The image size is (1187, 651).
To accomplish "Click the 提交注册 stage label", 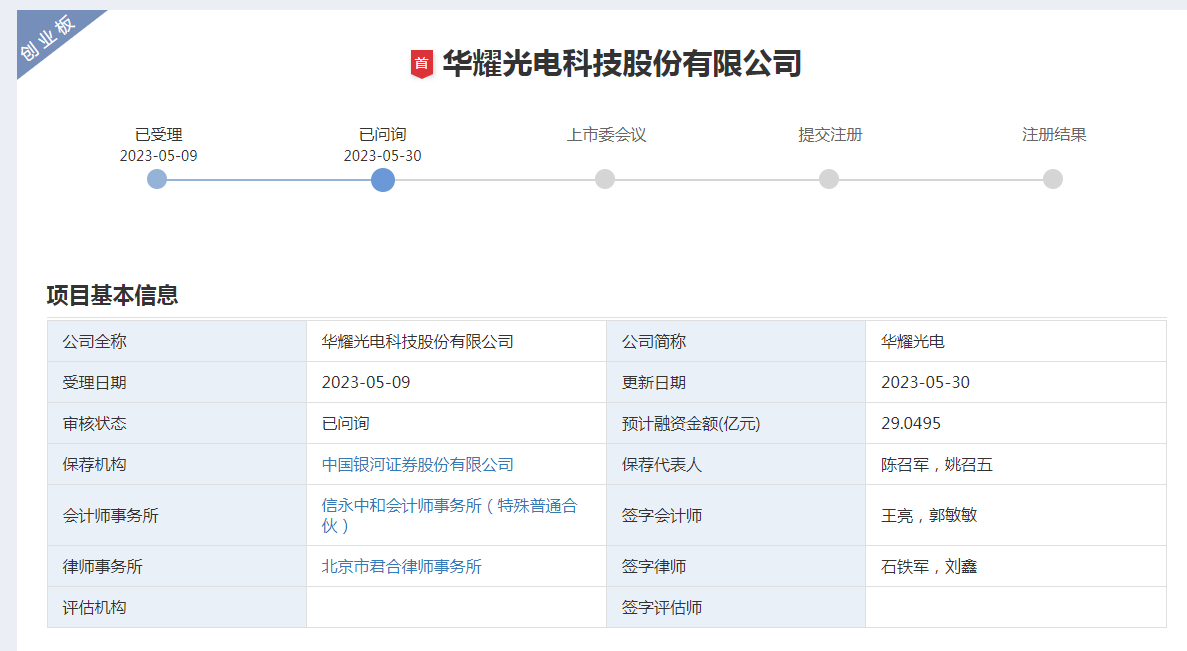I will (x=830, y=135).
